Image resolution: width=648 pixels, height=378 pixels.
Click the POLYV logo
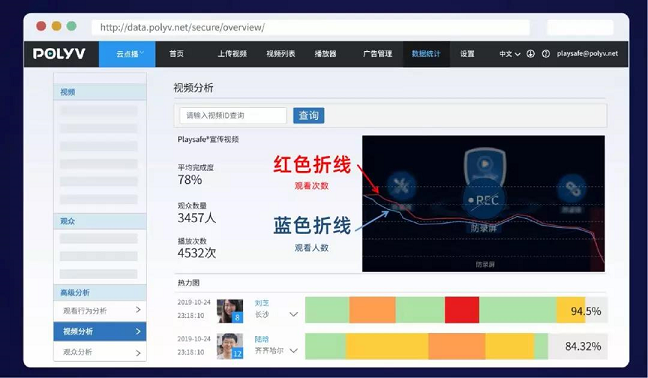coord(59,54)
